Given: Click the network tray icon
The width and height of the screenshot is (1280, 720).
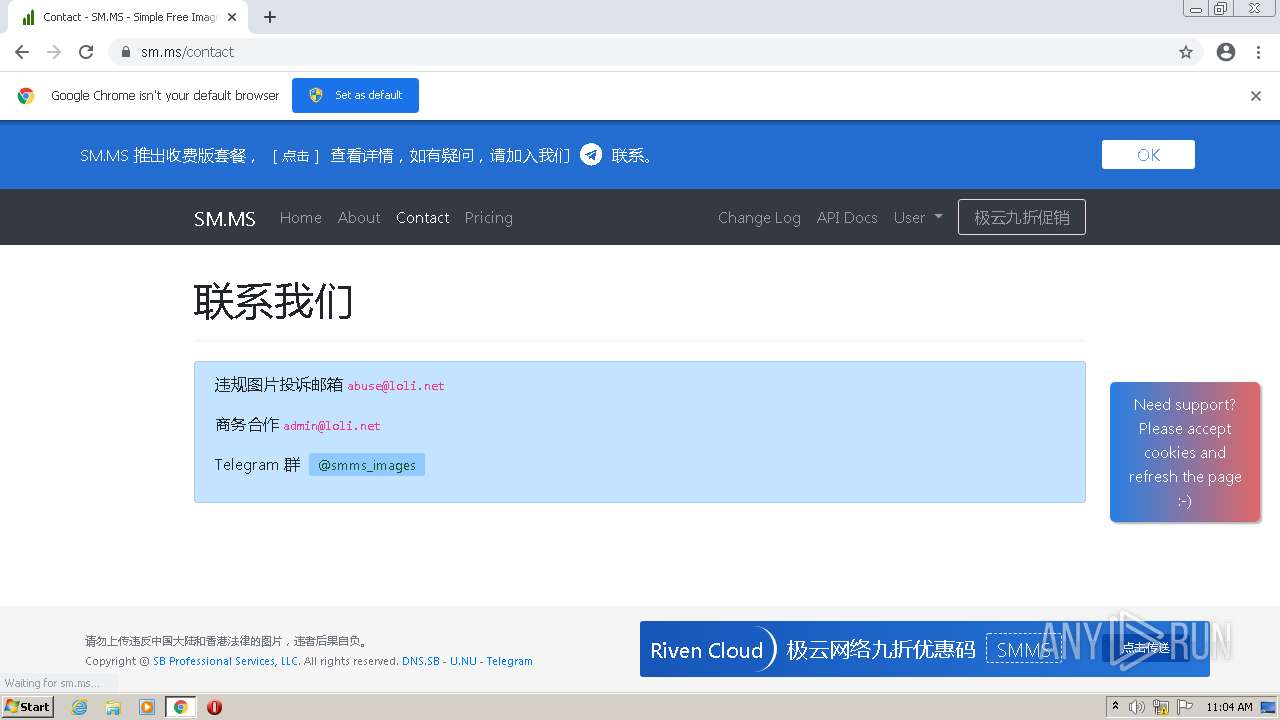Looking at the screenshot, I should pyautogui.click(x=1161, y=707).
